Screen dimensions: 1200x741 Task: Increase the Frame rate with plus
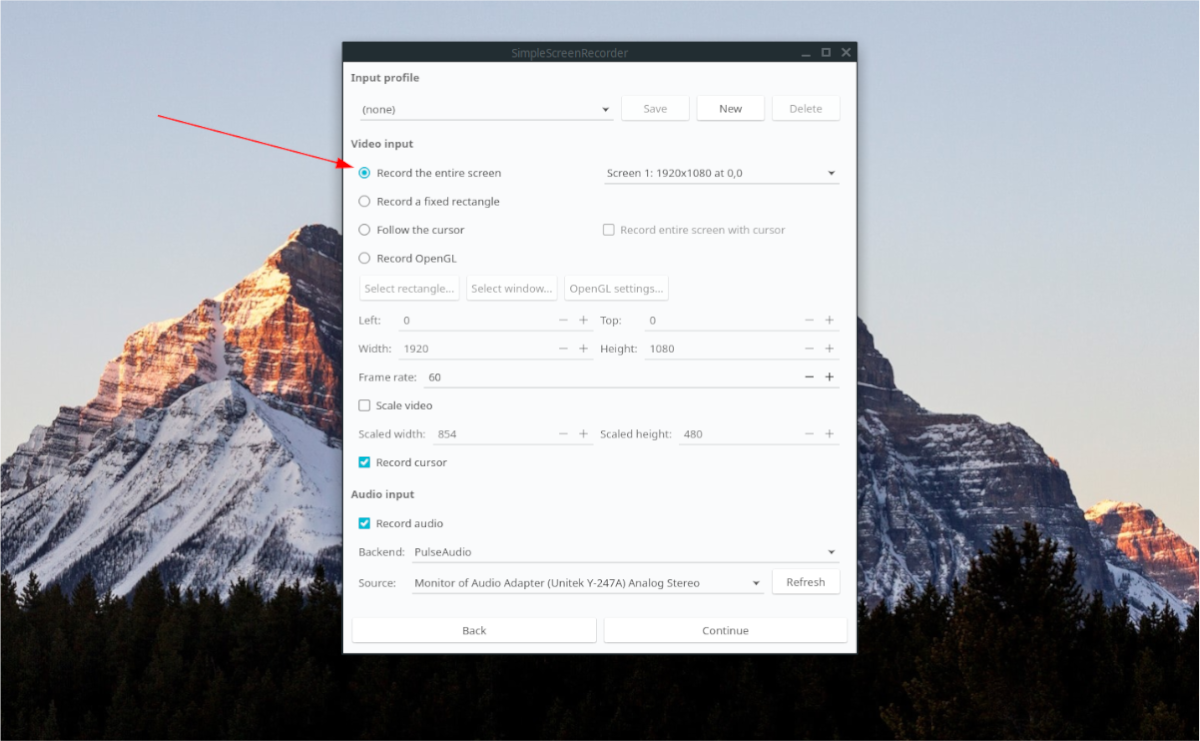coord(829,377)
